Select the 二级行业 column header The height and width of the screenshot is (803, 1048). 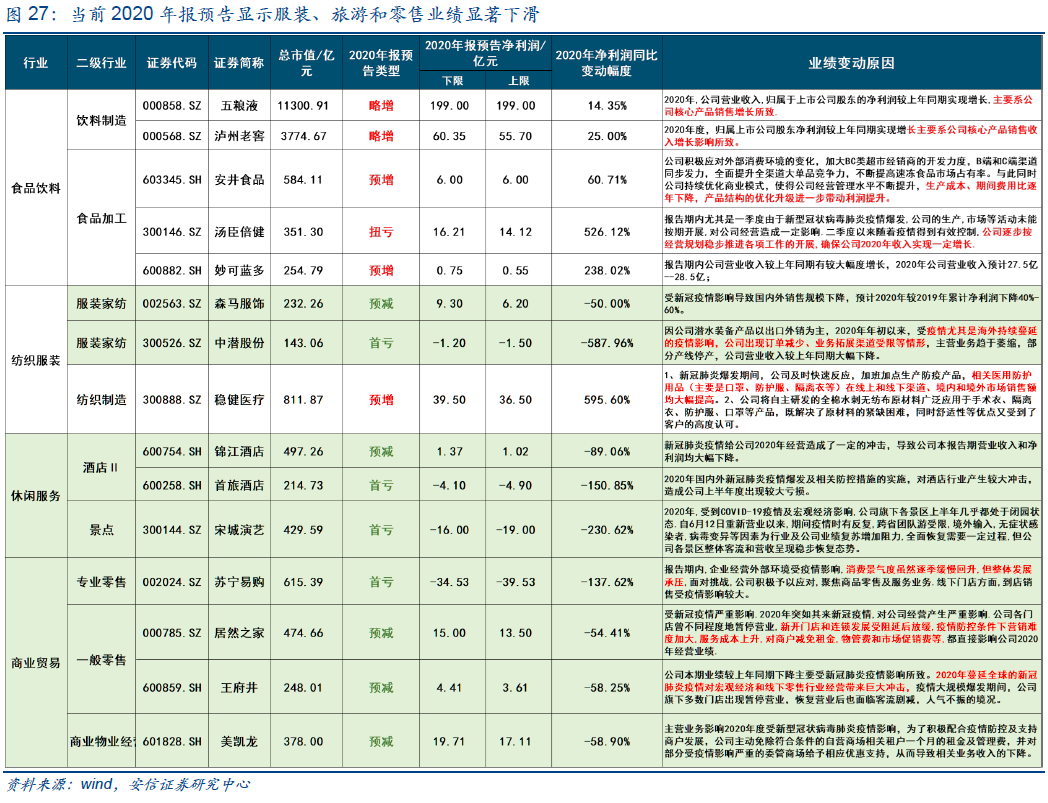[102, 63]
